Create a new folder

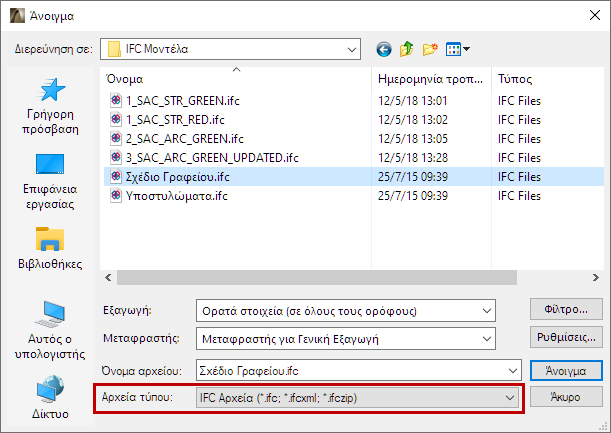click(431, 48)
